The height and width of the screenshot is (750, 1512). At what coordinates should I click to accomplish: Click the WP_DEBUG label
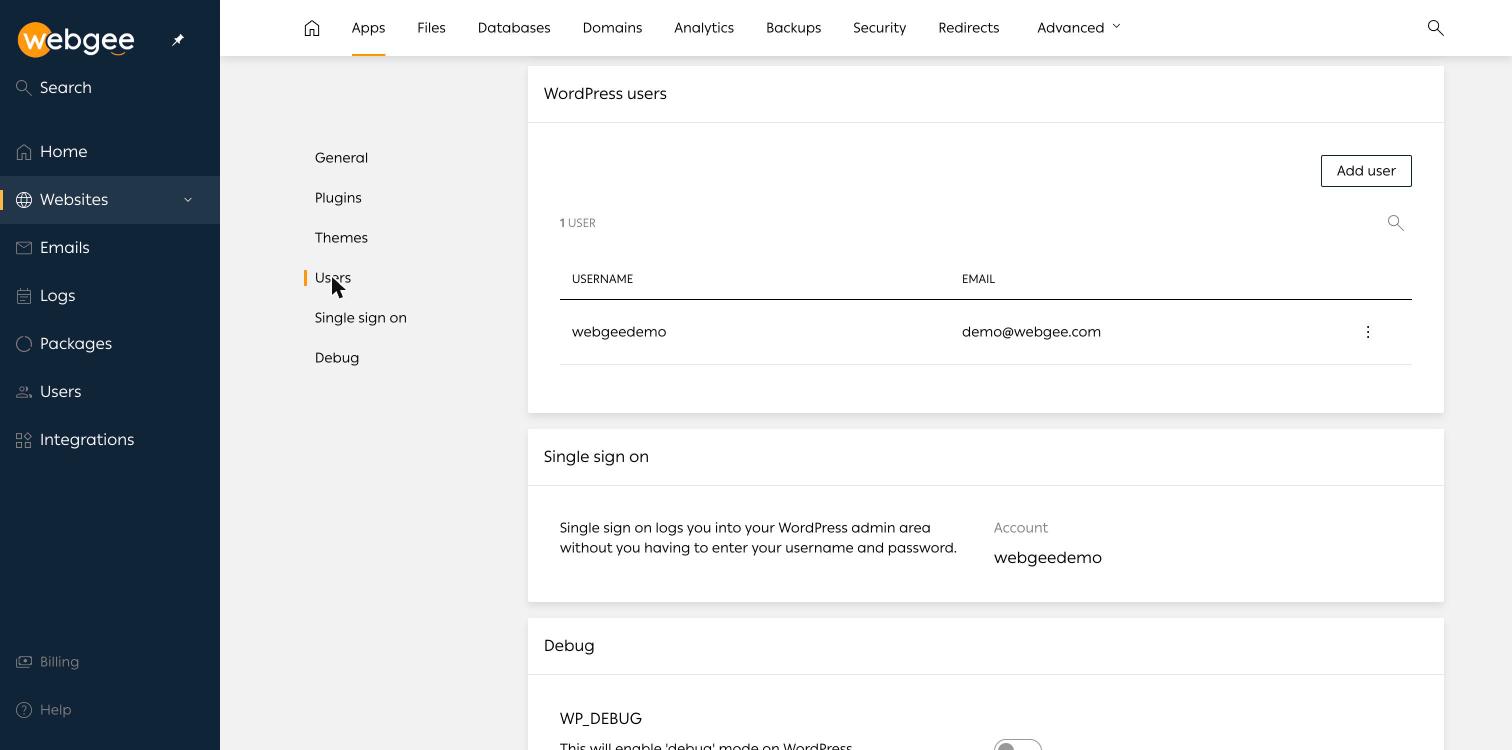[601, 719]
